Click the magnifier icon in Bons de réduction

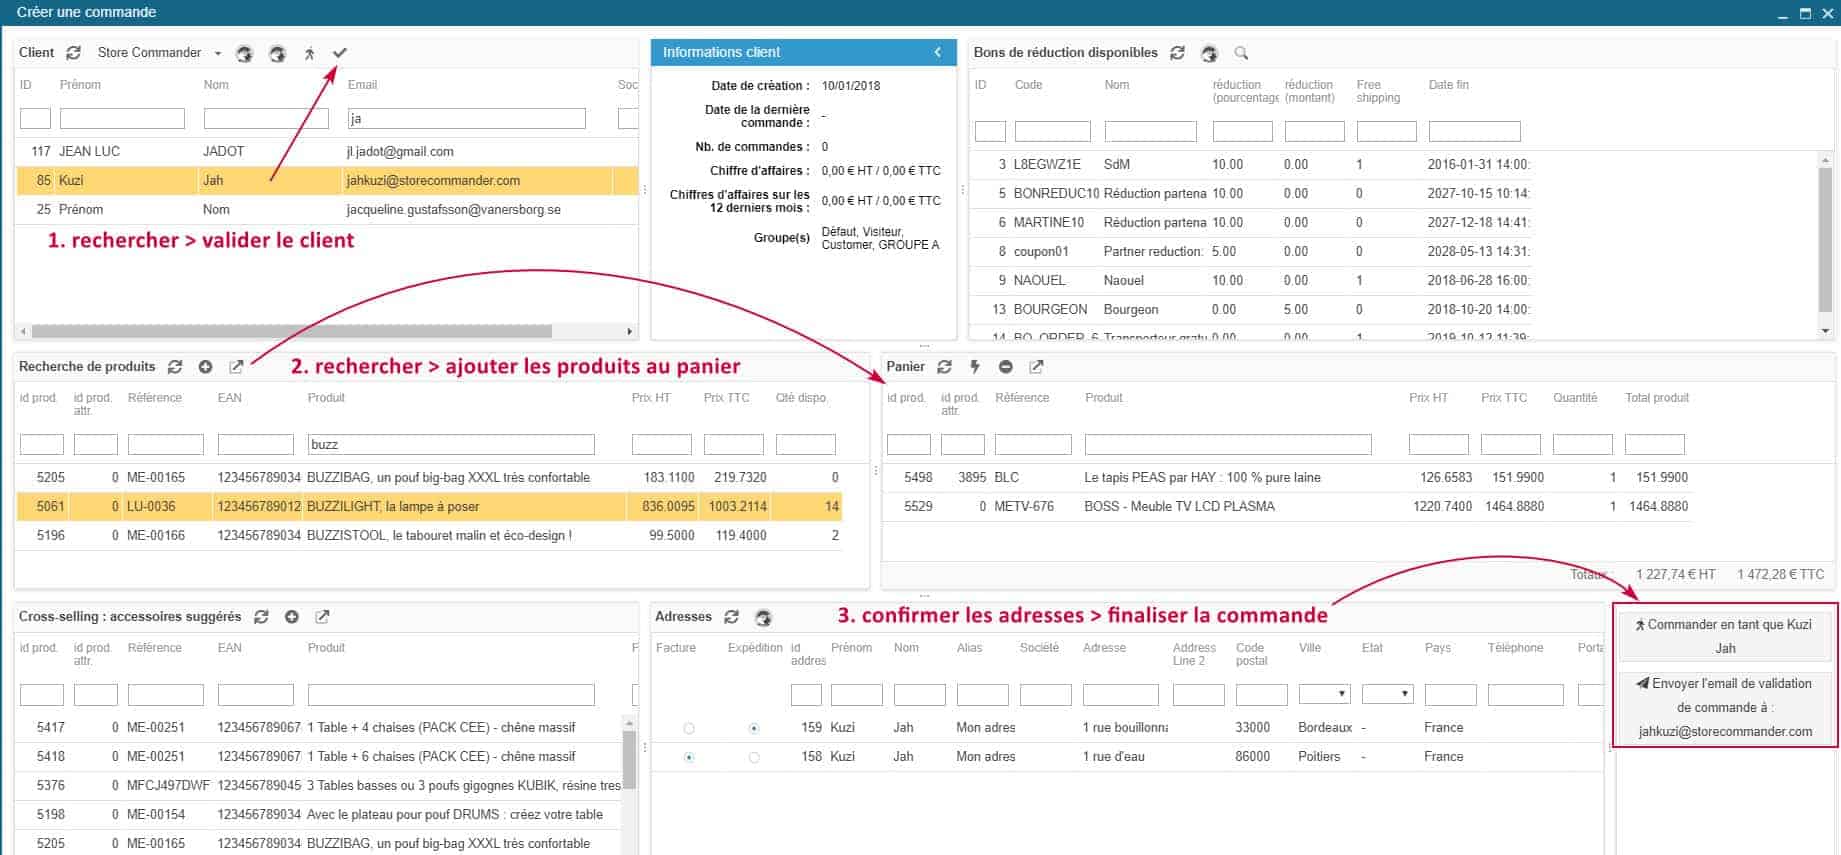pos(1241,53)
